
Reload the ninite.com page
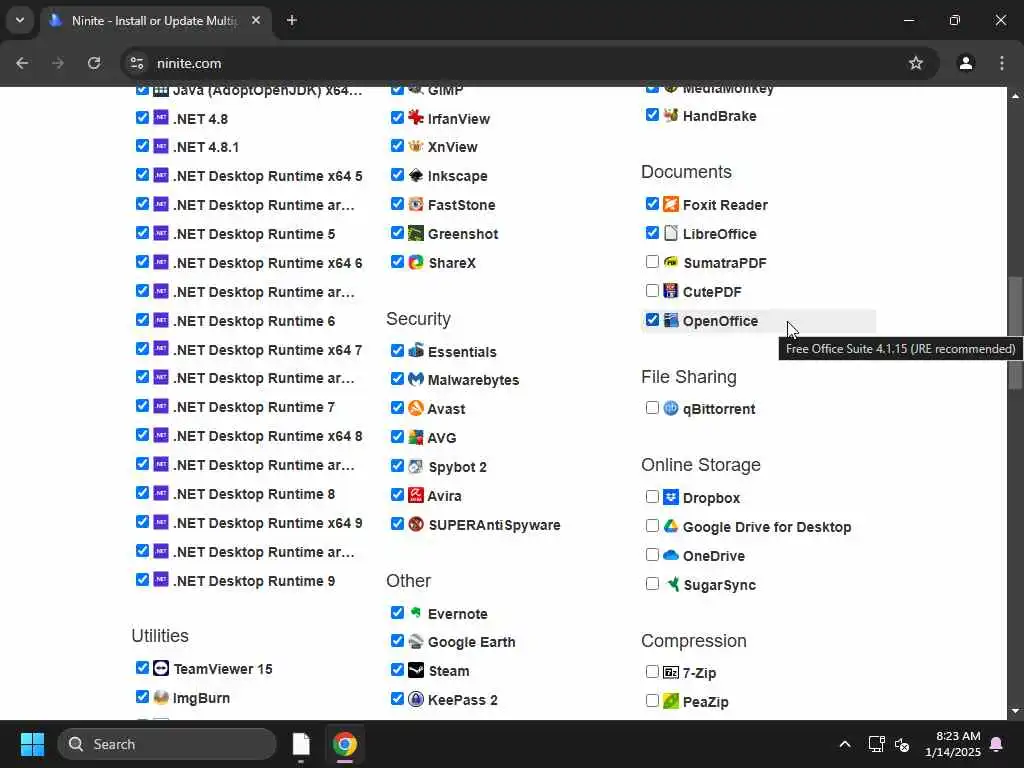[x=94, y=63]
